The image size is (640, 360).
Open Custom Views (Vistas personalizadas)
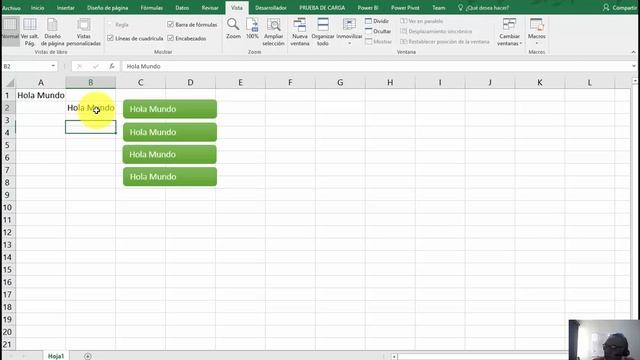[x=83, y=32]
